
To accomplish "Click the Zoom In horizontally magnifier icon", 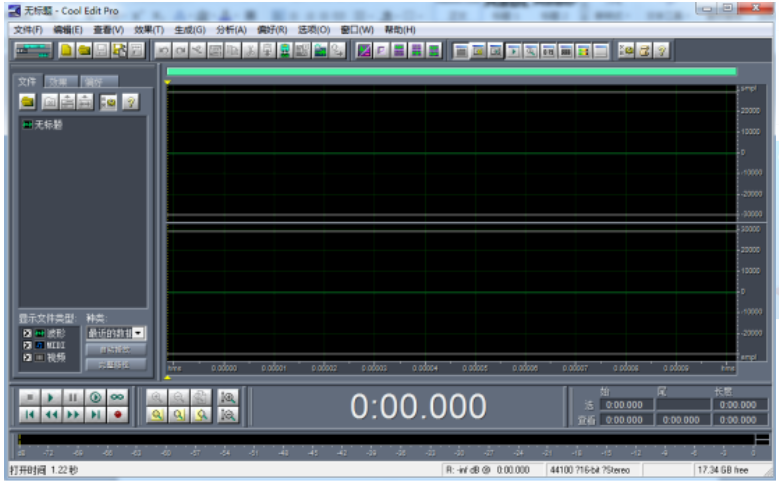I will coord(157,397).
